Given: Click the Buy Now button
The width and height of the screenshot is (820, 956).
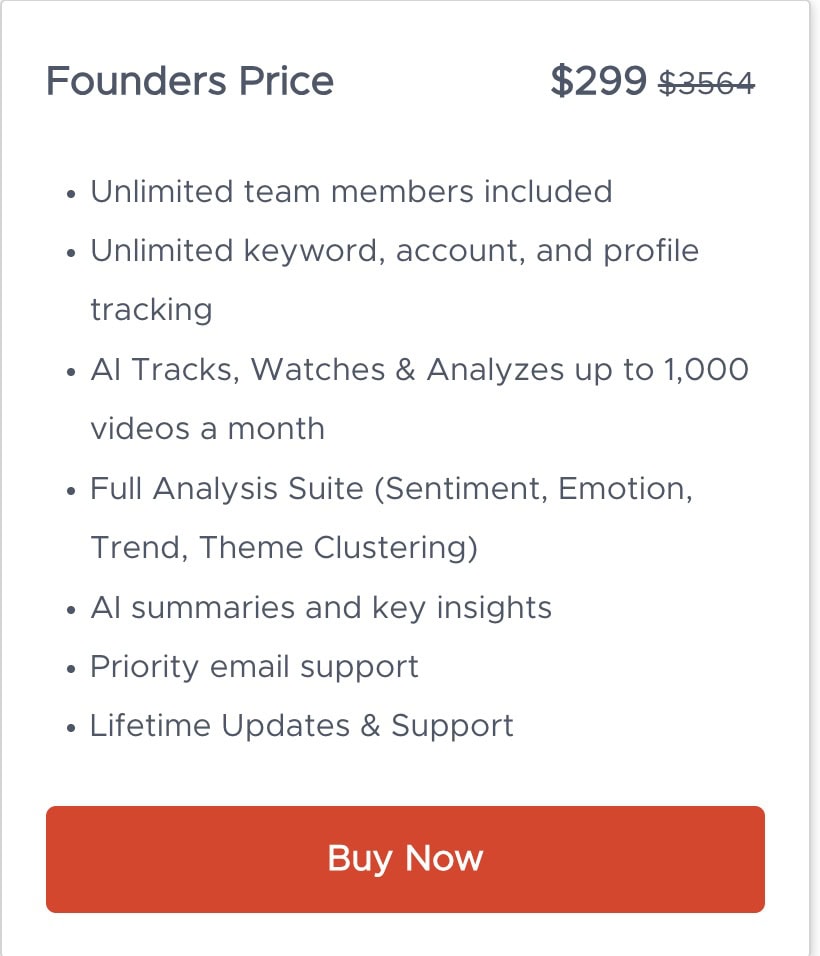Looking at the screenshot, I should pos(405,859).
